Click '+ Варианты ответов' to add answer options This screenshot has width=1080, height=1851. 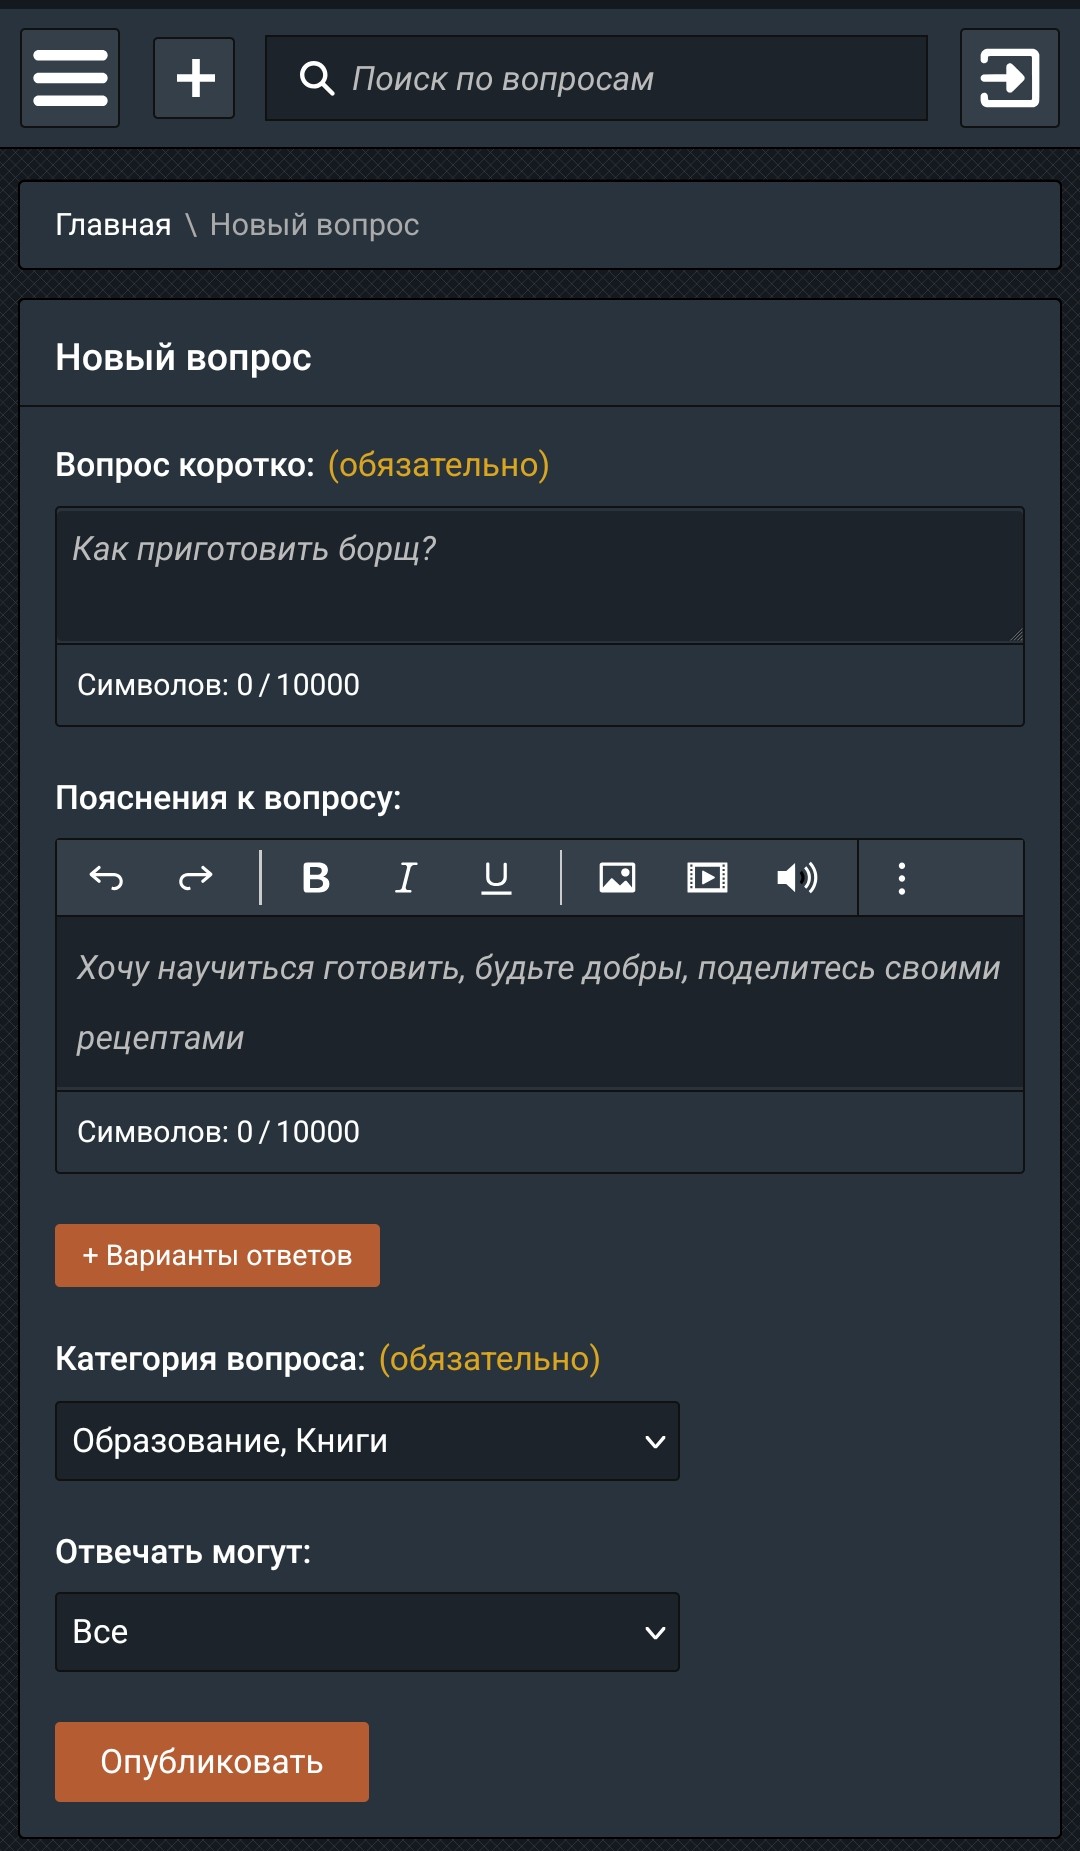[217, 1255]
